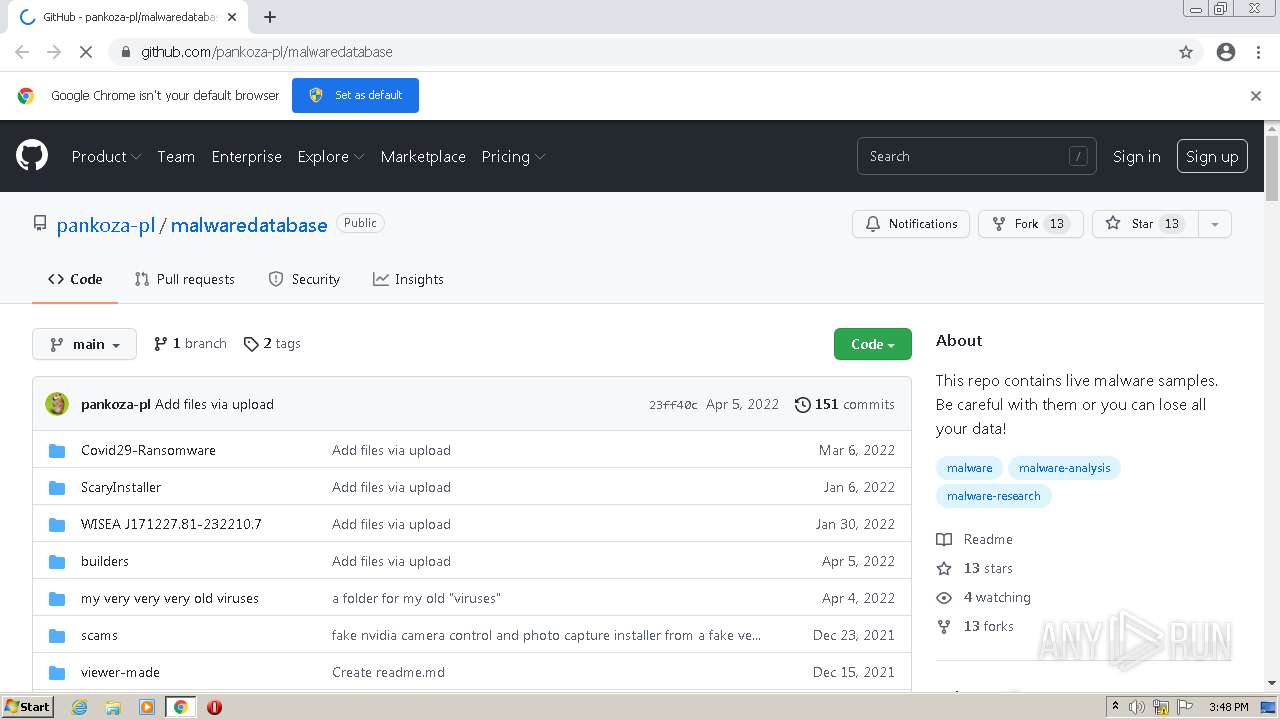Click the malware topic tag
The image size is (1280, 720).
[970, 468]
